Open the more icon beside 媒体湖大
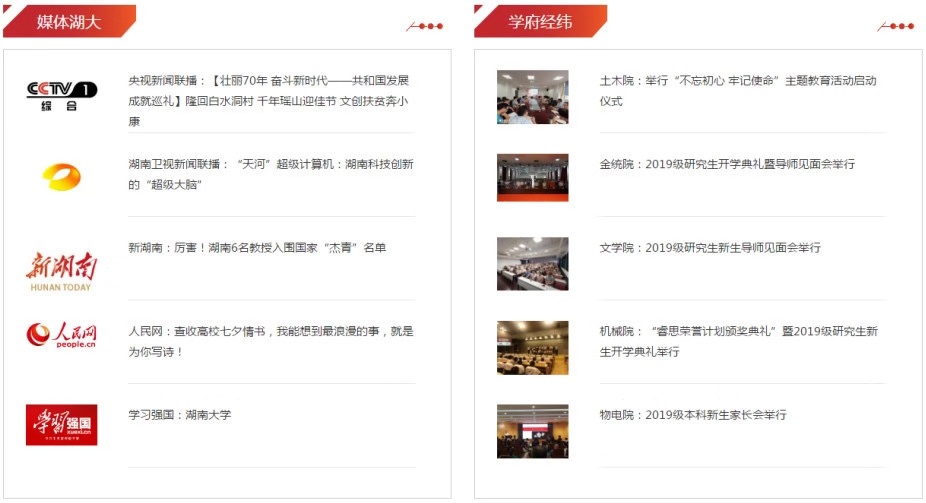Image resolution: width=926 pixels, height=503 pixels. coord(424,26)
